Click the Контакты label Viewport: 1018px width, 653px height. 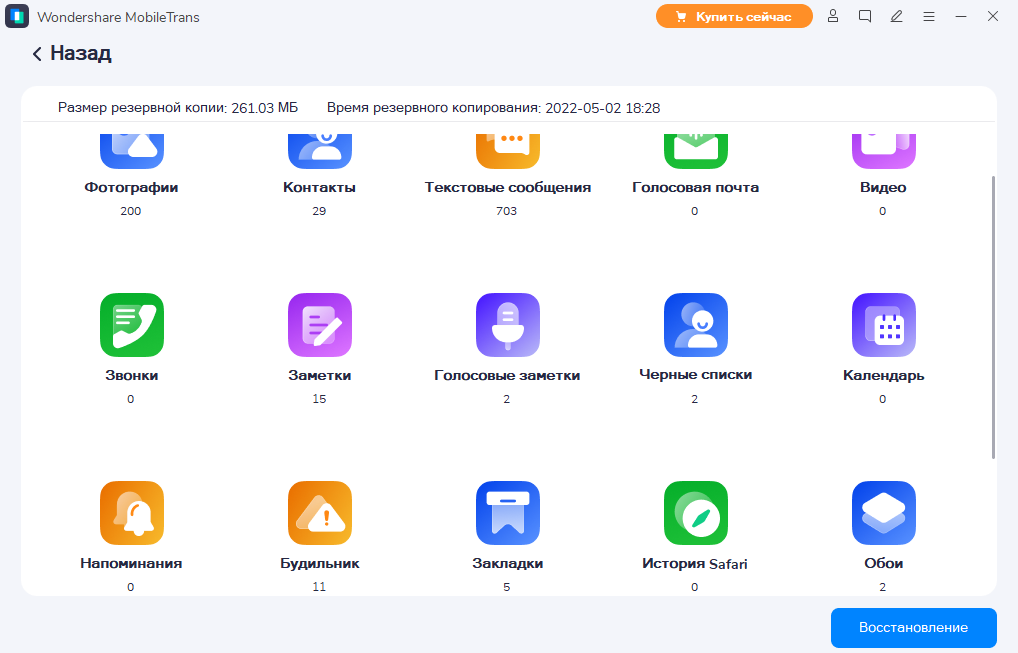point(319,188)
